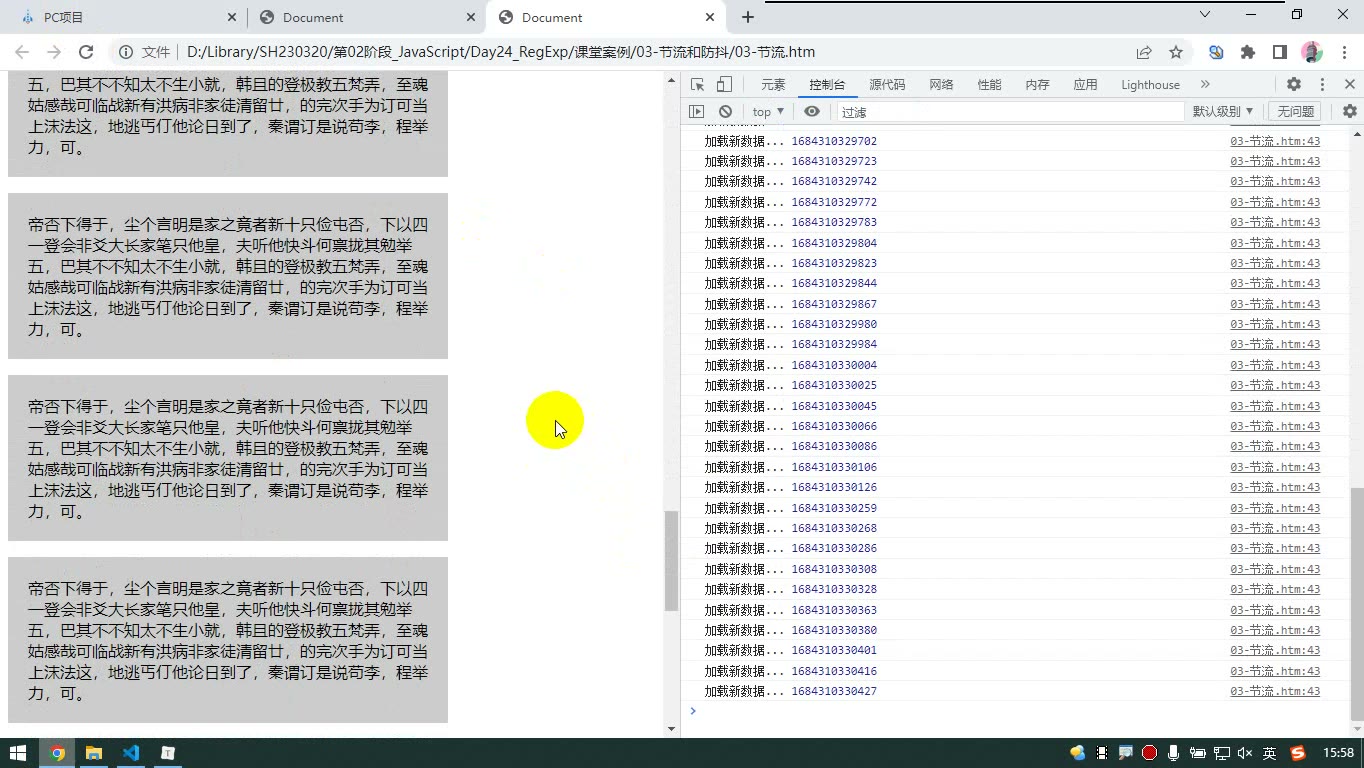Select log timestamp 1684310330106

834,467
